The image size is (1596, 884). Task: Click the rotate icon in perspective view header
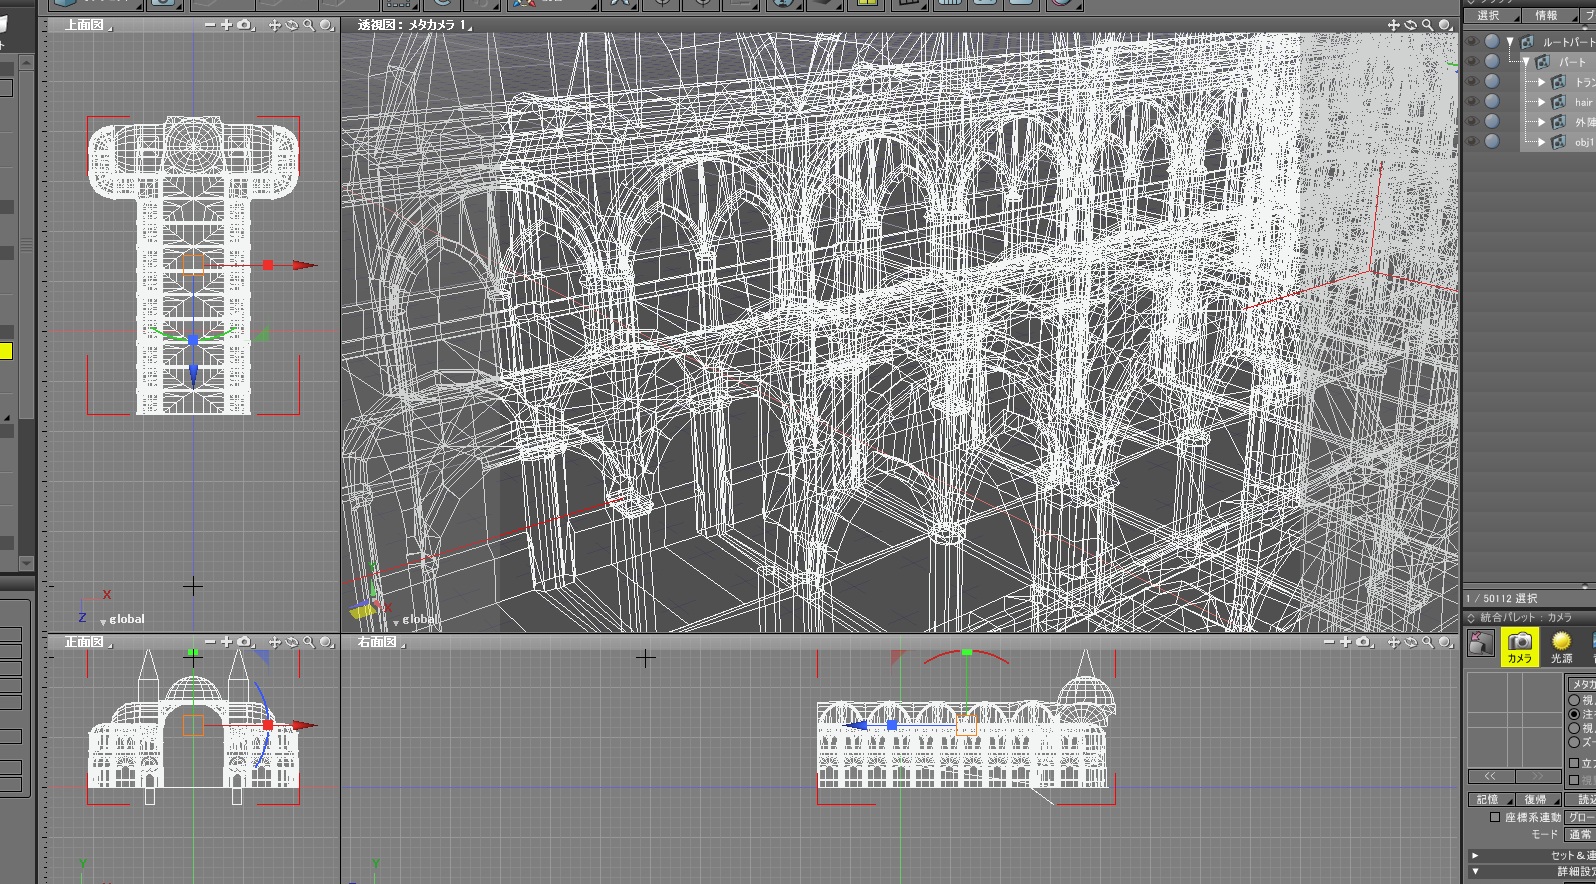coord(1410,25)
